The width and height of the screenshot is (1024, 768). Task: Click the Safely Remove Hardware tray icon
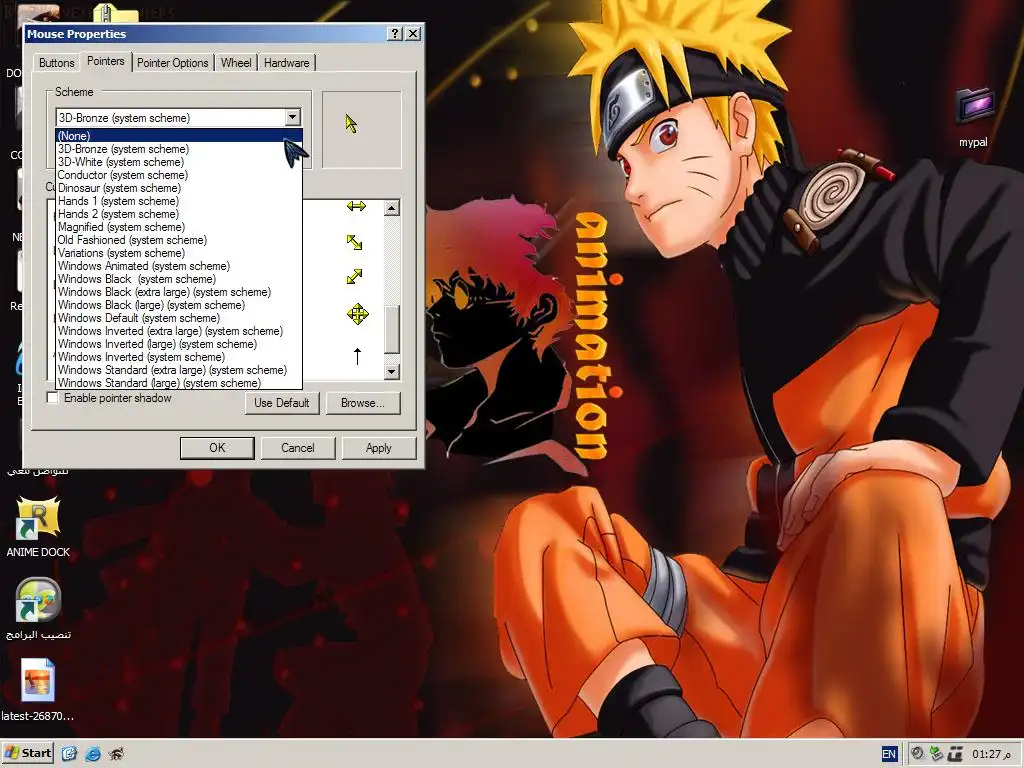(x=936, y=754)
